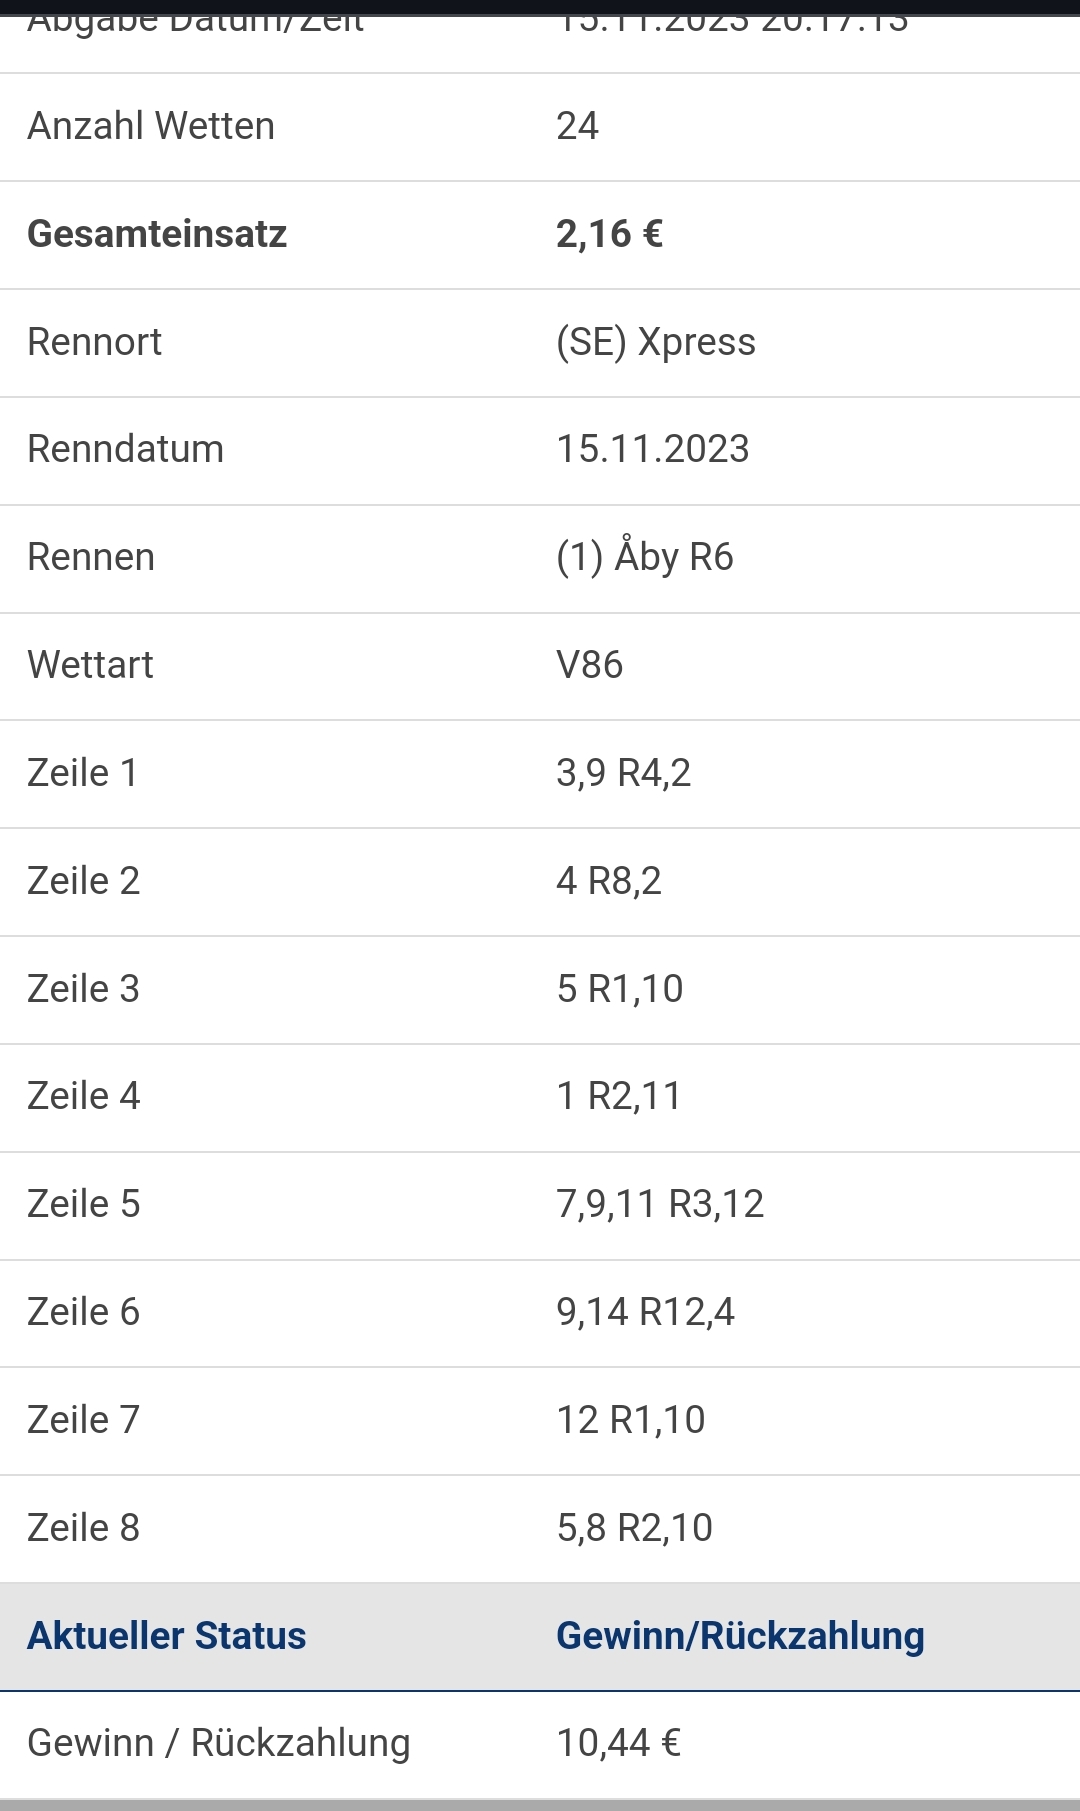Tap the Gewinn / Rückzahlung row label
The width and height of the screenshot is (1080, 1811).
click(218, 1743)
